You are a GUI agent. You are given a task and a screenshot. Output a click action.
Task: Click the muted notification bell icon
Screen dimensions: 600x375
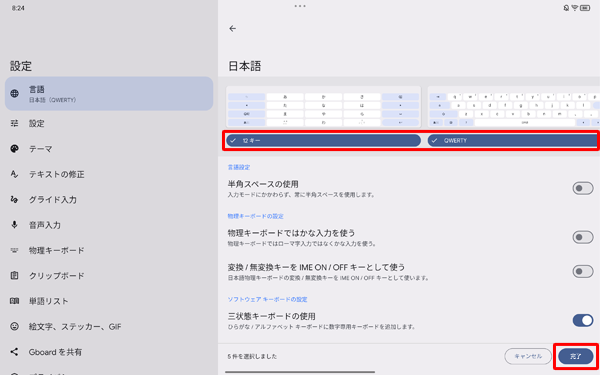click(x=566, y=8)
